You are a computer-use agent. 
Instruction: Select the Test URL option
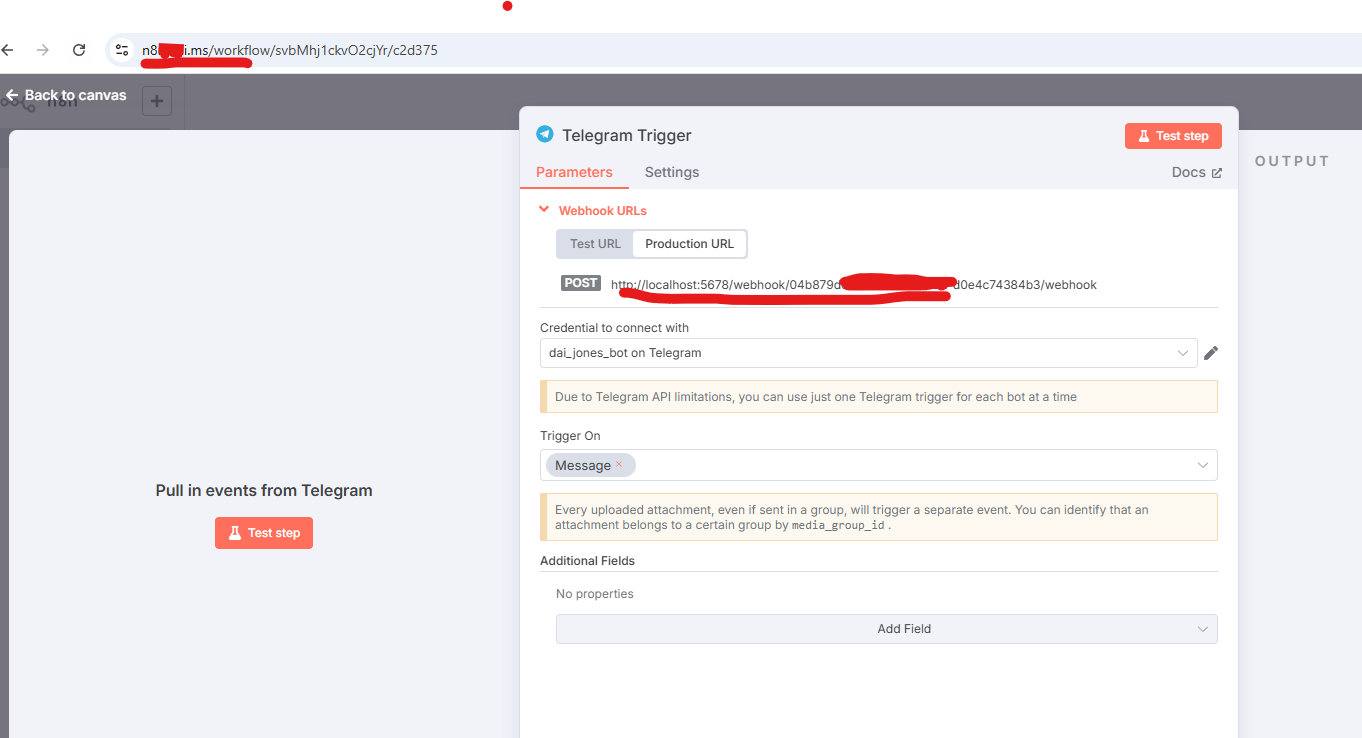click(x=595, y=244)
